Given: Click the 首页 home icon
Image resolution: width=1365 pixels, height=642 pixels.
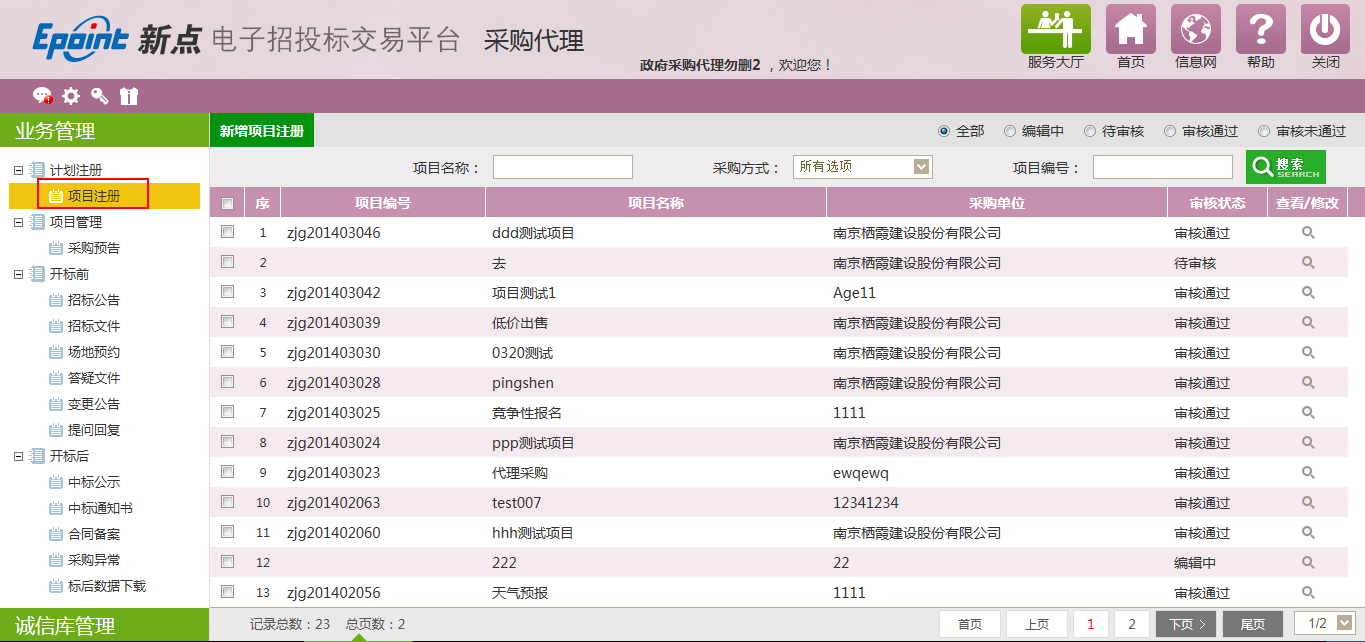Looking at the screenshot, I should click(x=1131, y=30).
